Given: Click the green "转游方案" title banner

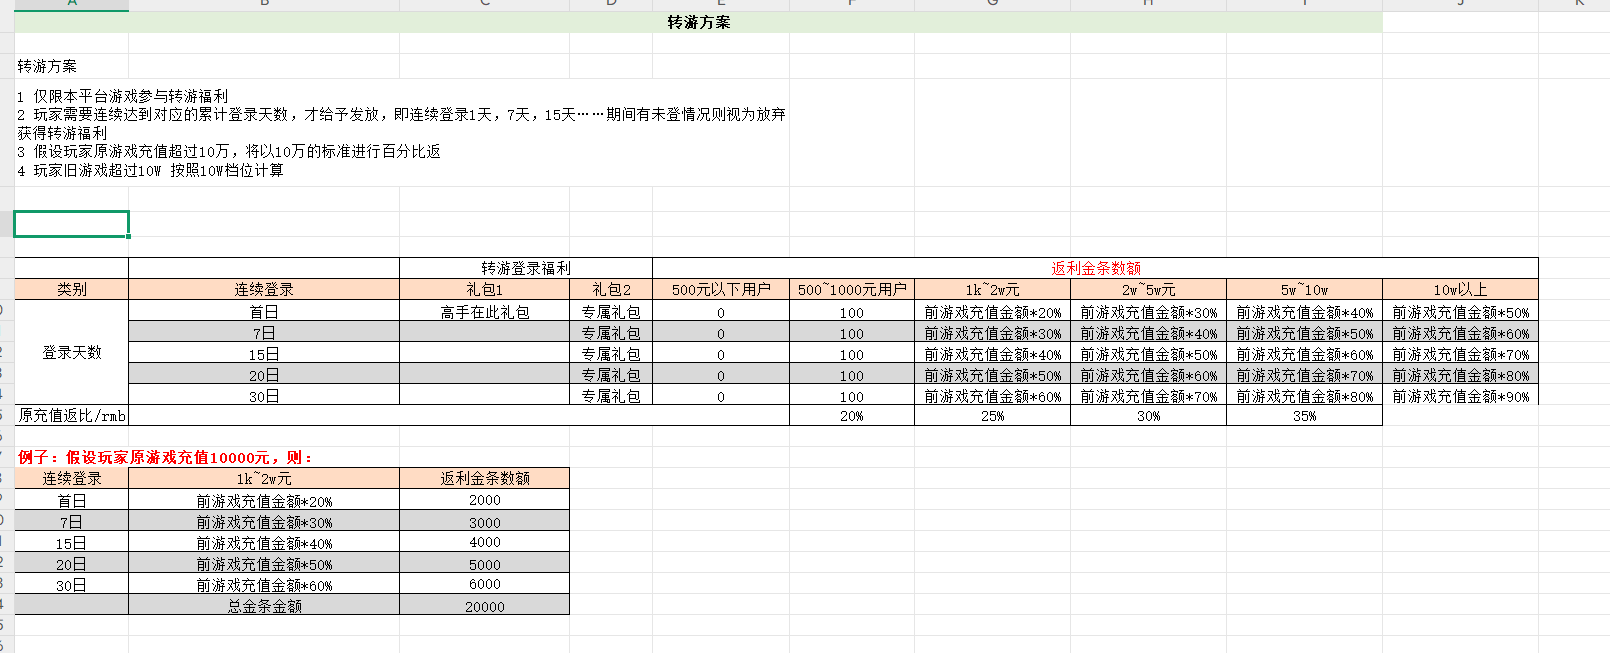Looking at the screenshot, I should tap(698, 22).
